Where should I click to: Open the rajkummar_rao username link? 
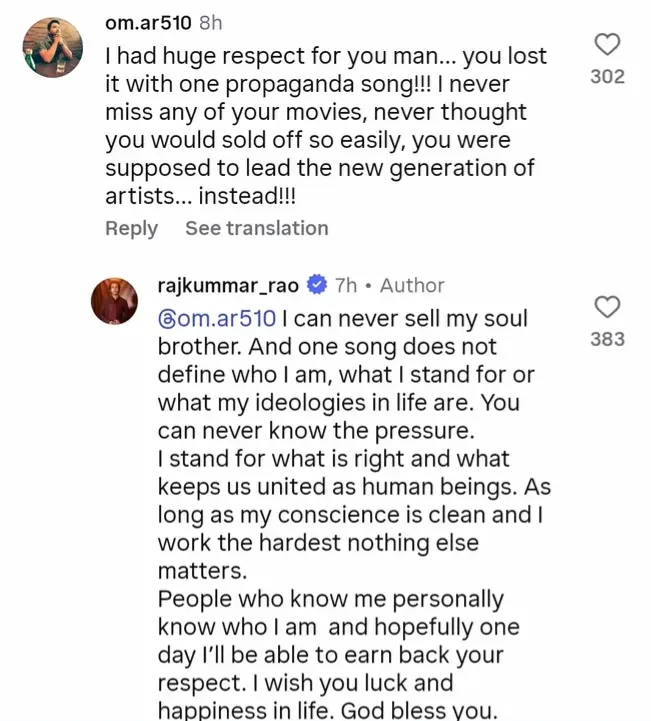click(x=228, y=286)
